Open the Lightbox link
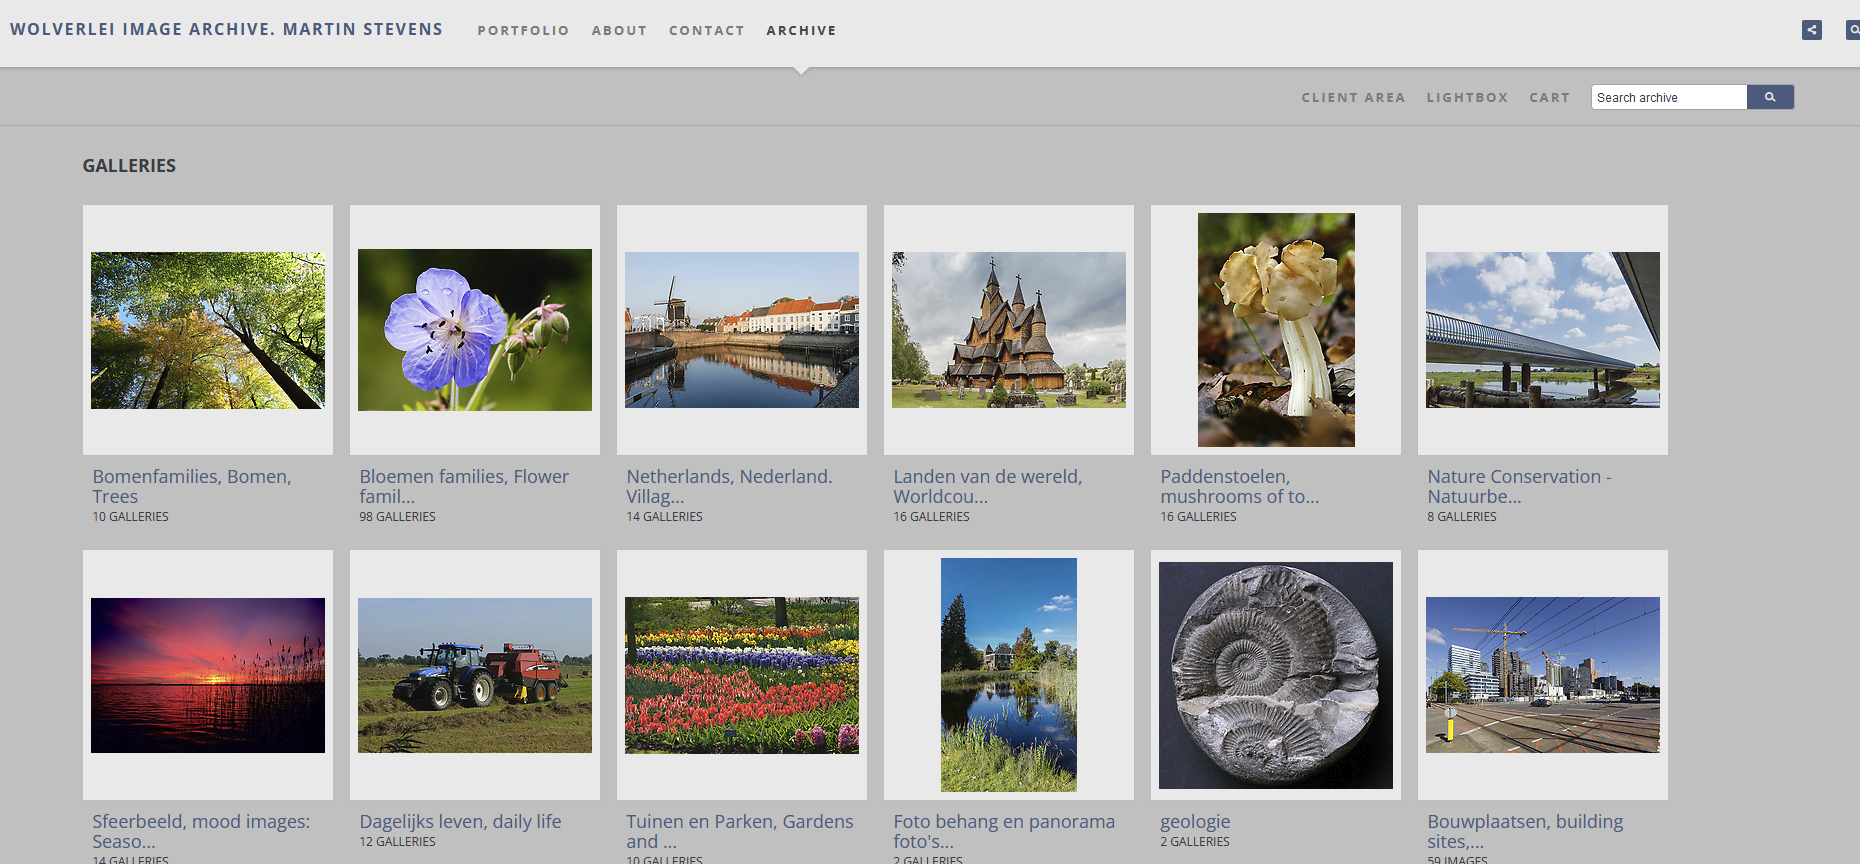Screen dimensions: 1860x864 click(x=1467, y=98)
